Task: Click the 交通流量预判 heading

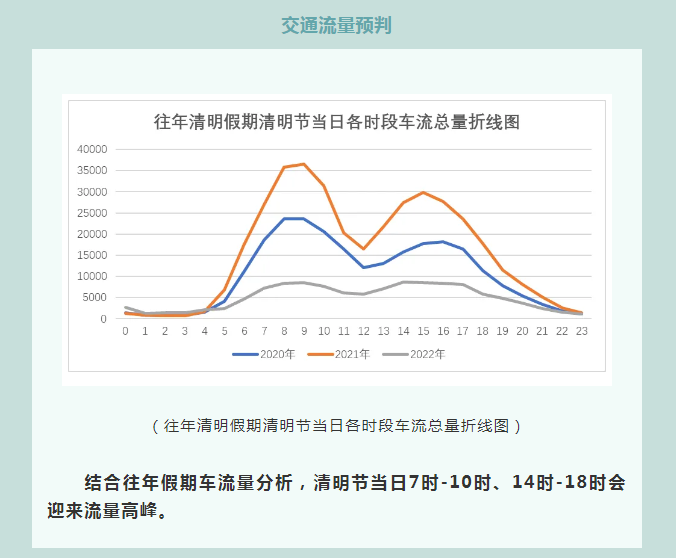Action: 336,24
